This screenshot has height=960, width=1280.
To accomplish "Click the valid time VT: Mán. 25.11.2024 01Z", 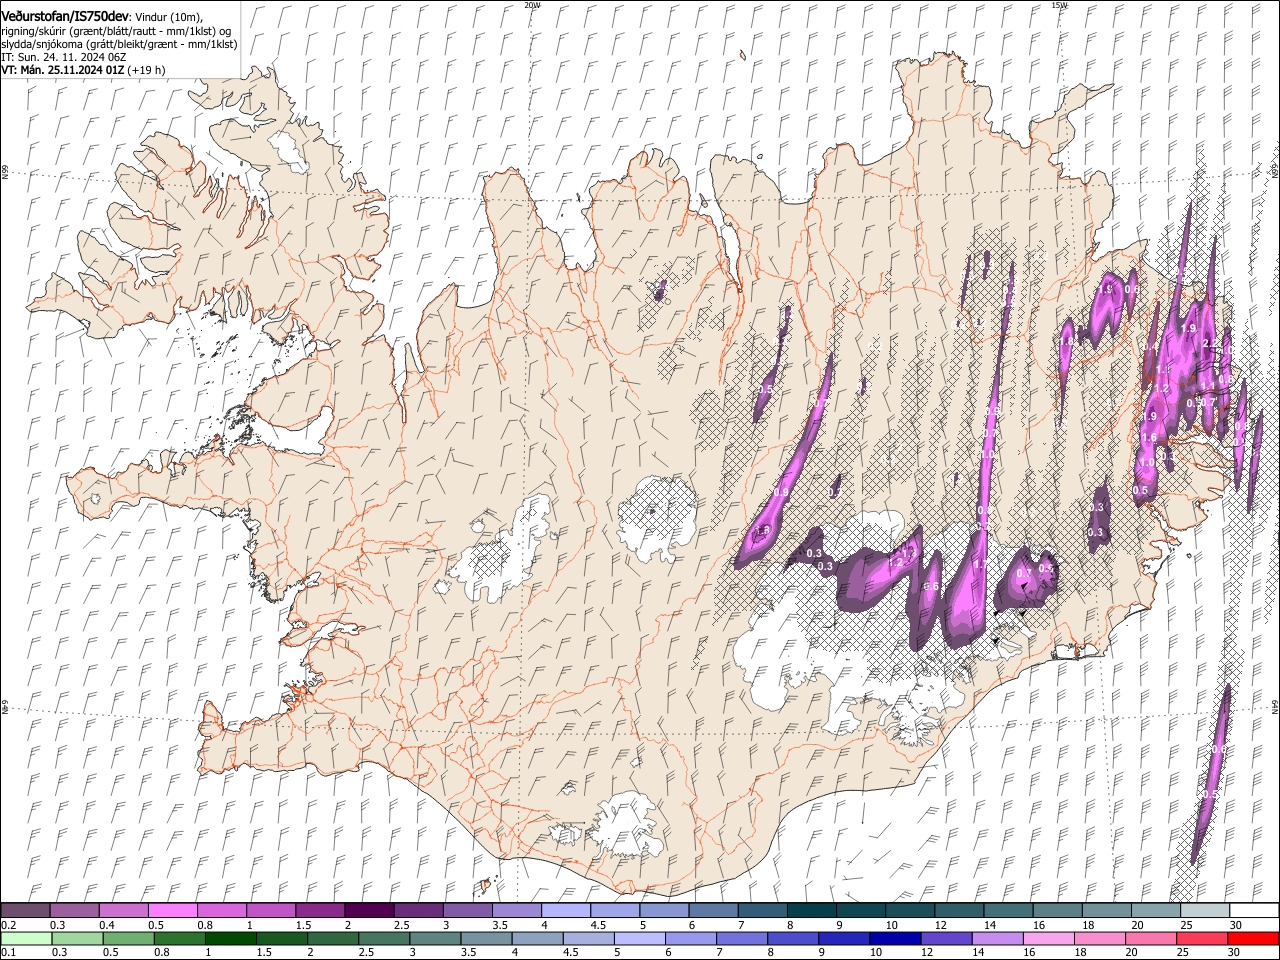I will point(63,70).
